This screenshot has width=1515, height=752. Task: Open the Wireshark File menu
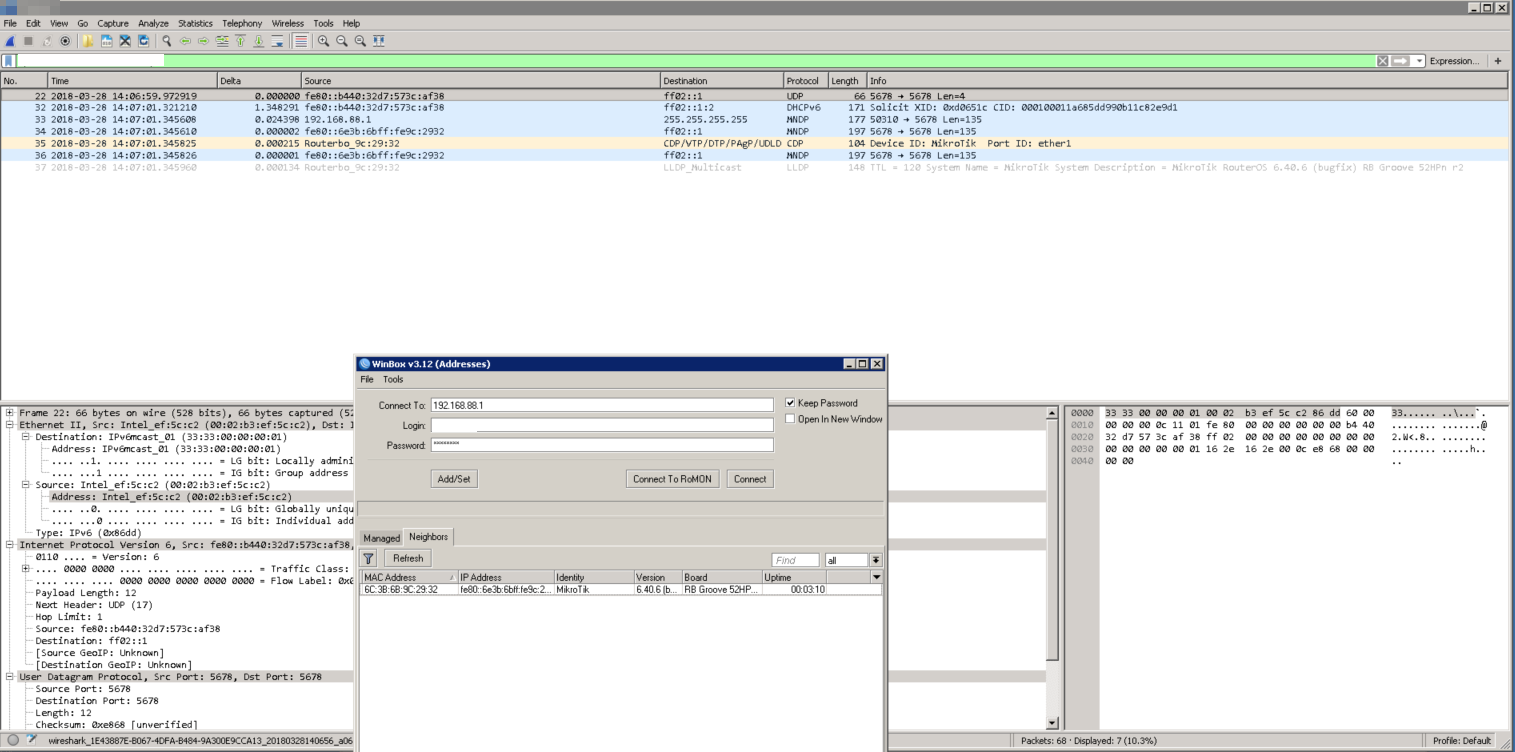(x=10, y=23)
